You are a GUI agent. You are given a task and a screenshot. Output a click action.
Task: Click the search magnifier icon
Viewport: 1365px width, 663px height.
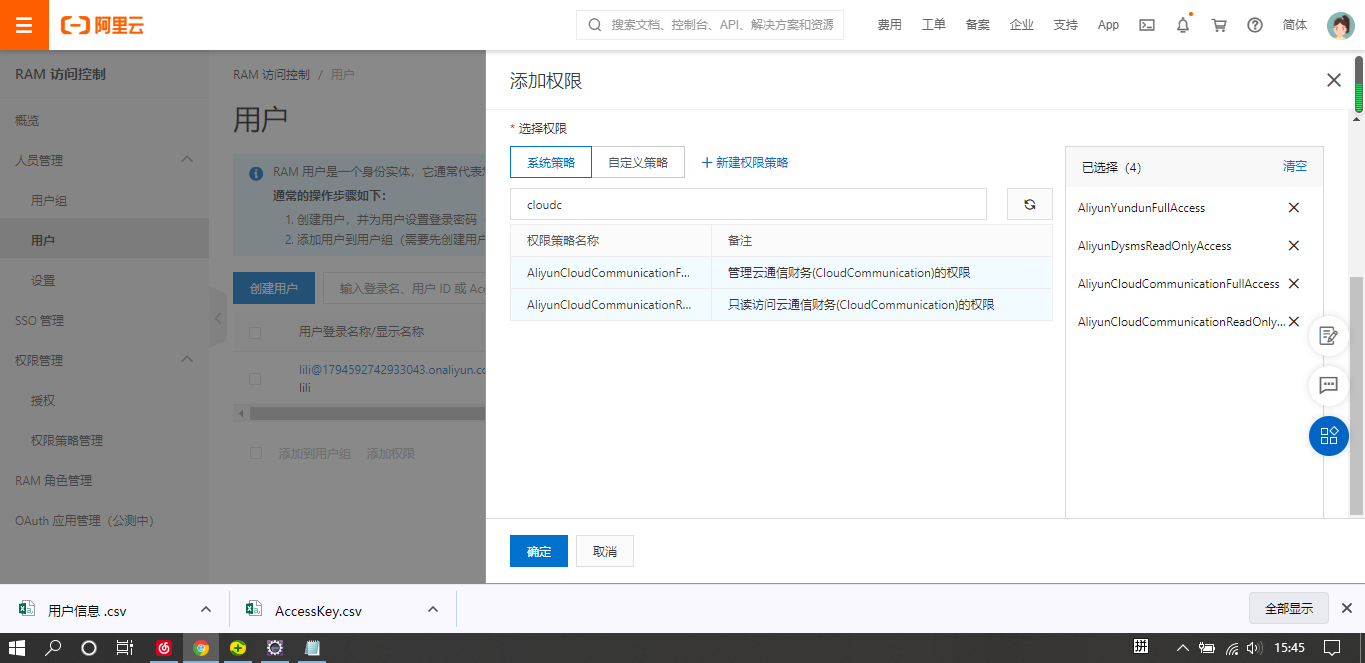tap(595, 25)
